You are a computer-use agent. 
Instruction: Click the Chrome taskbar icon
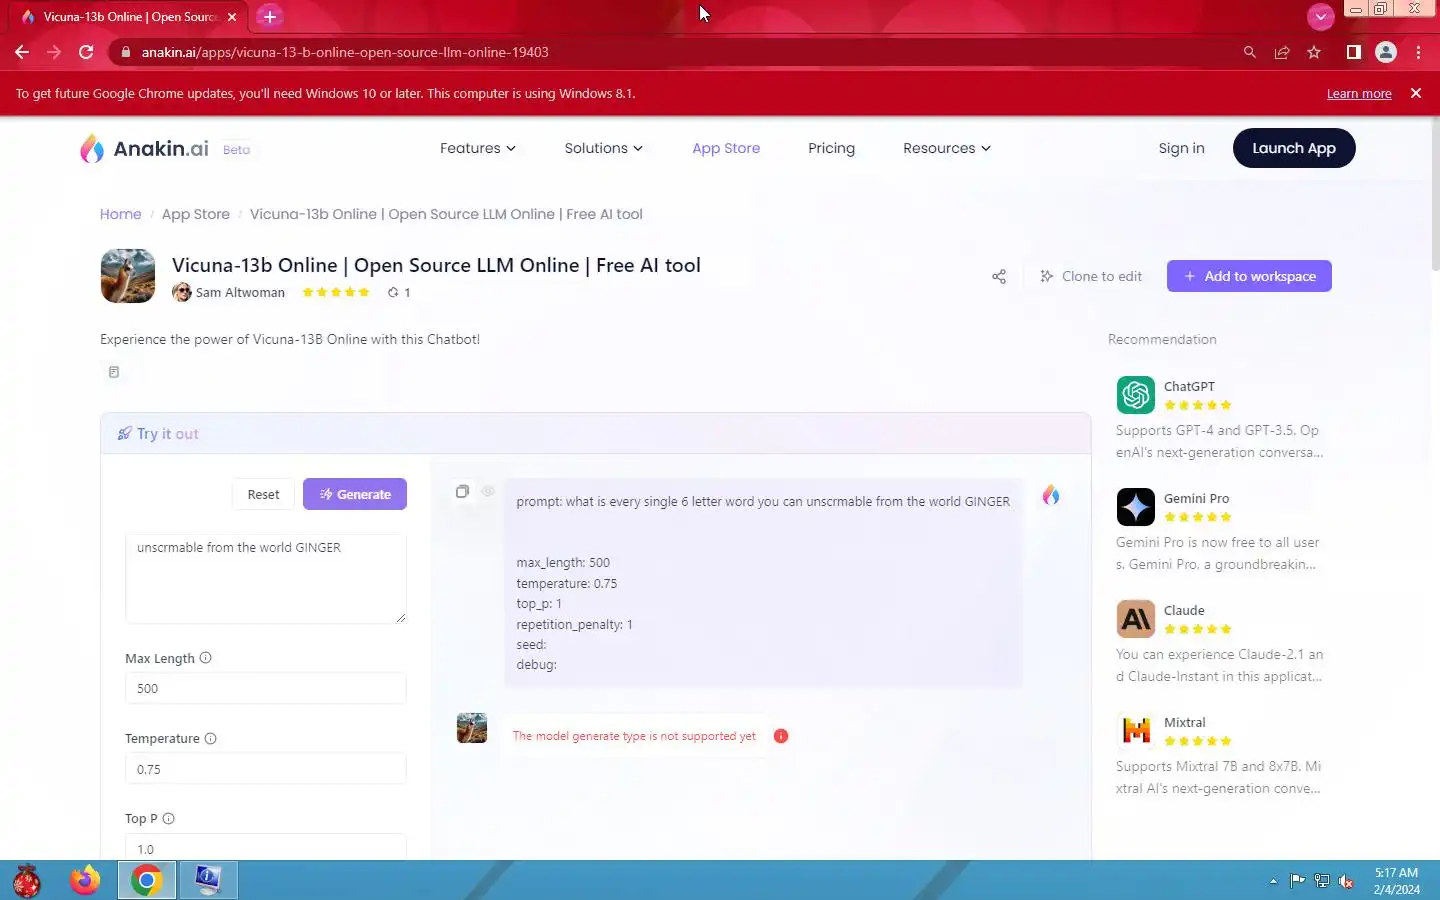point(147,880)
